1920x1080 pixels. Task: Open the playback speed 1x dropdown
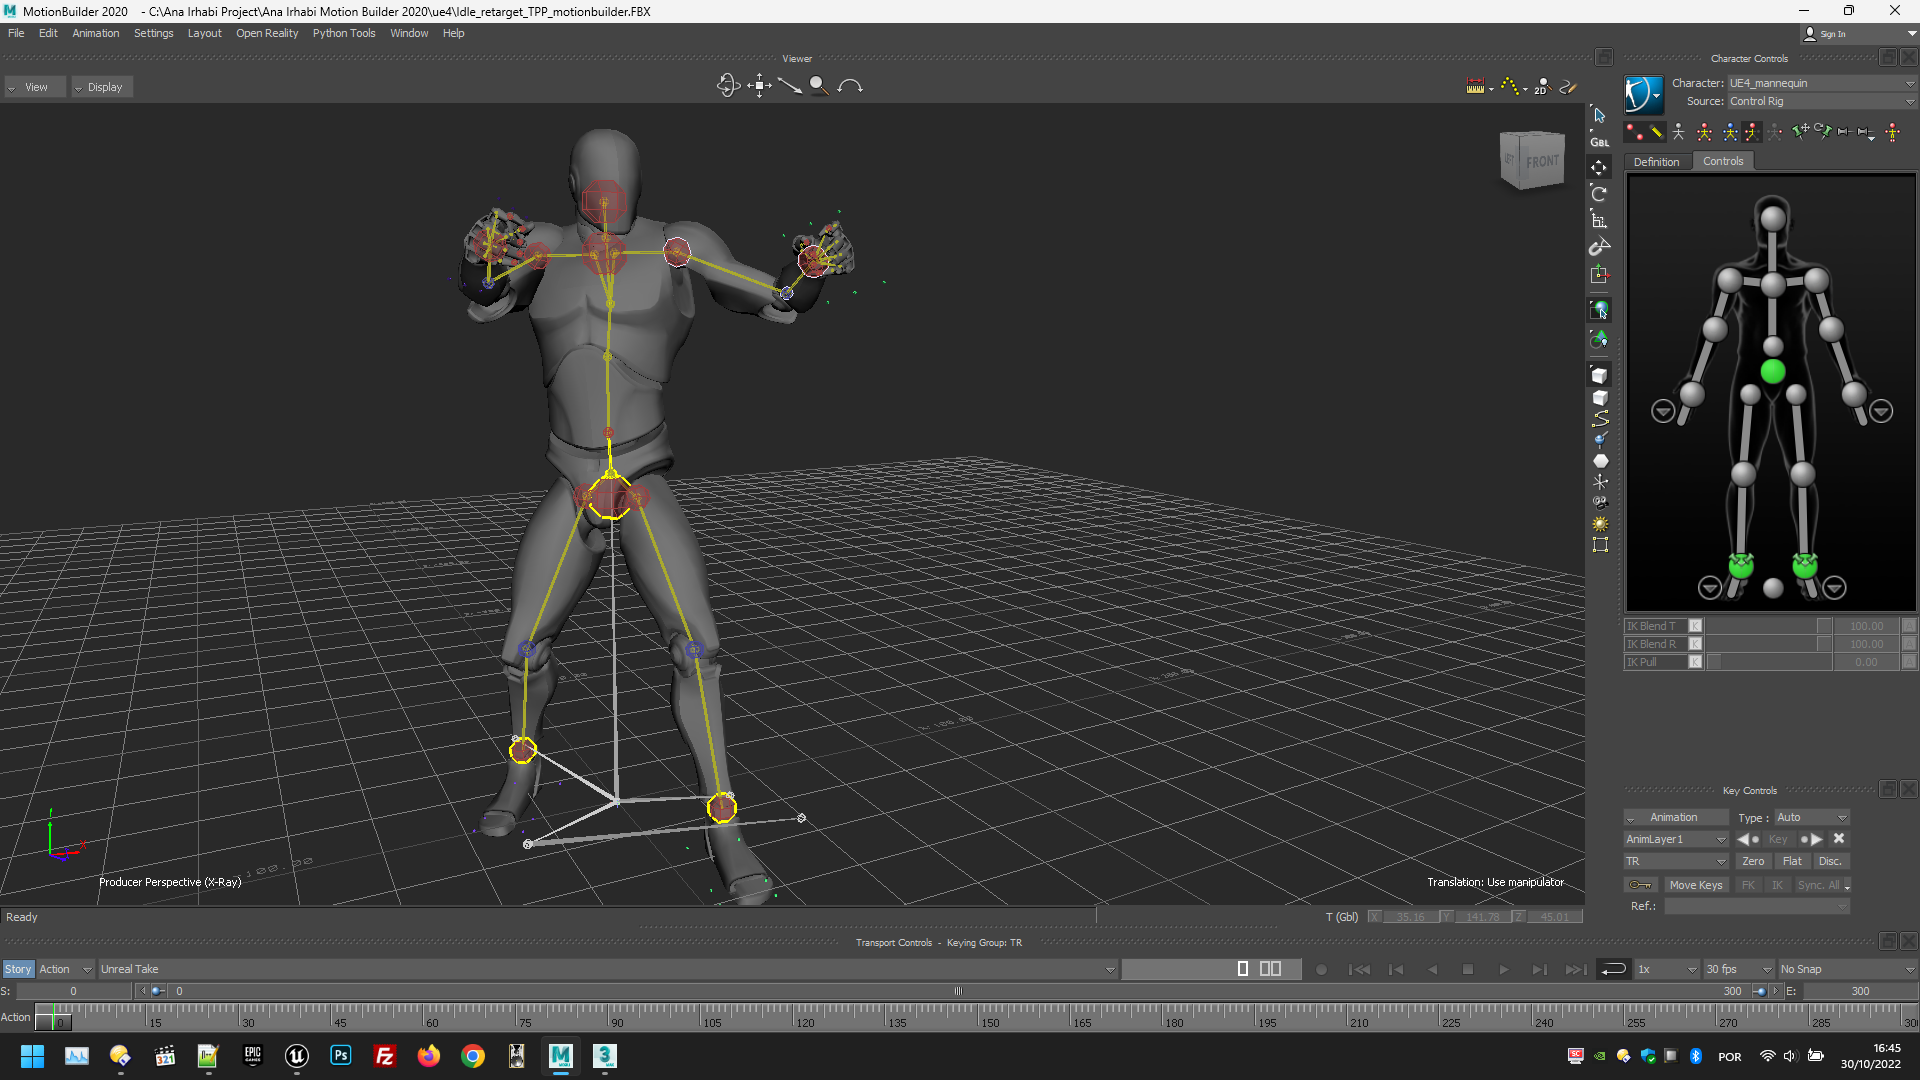tap(1666, 970)
